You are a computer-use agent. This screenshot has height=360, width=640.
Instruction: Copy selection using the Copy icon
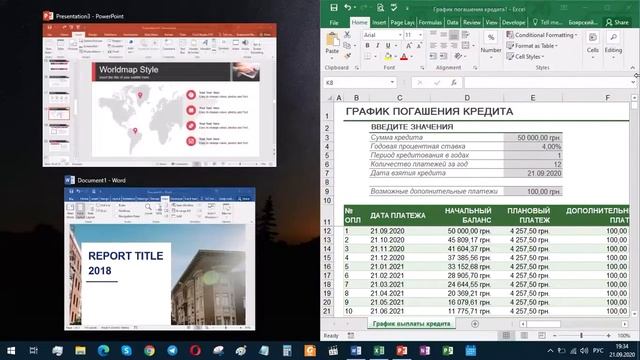(347, 45)
